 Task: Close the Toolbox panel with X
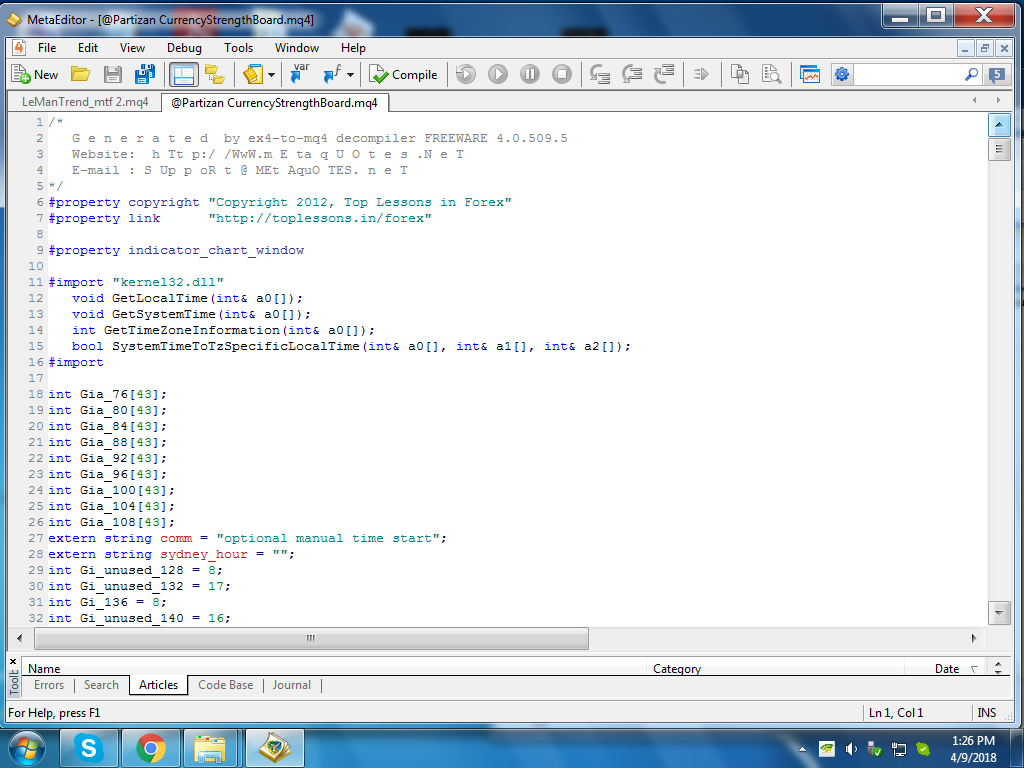(13, 661)
